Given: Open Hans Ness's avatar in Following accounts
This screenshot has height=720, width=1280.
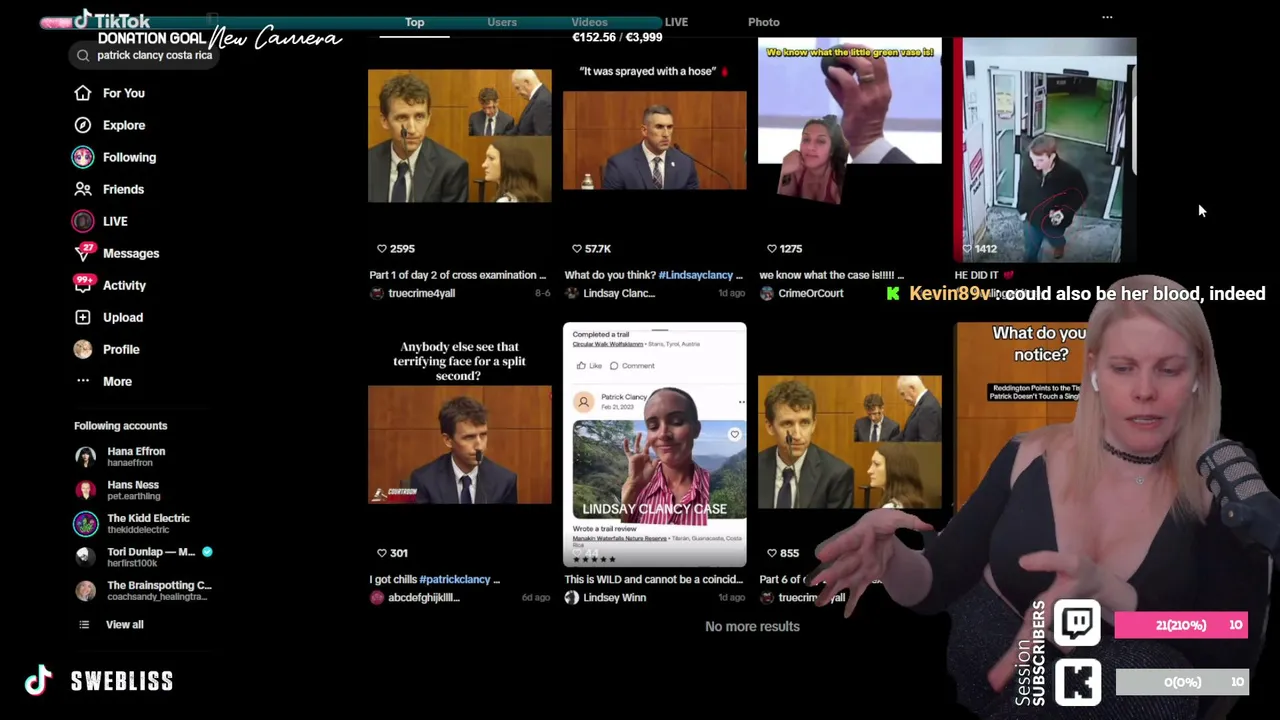Looking at the screenshot, I should coord(86,490).
